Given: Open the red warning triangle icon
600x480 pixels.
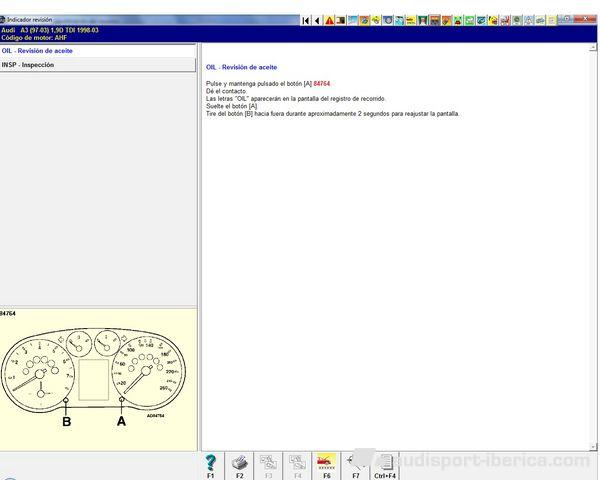Looking at the screenshot, I should 329,20.
